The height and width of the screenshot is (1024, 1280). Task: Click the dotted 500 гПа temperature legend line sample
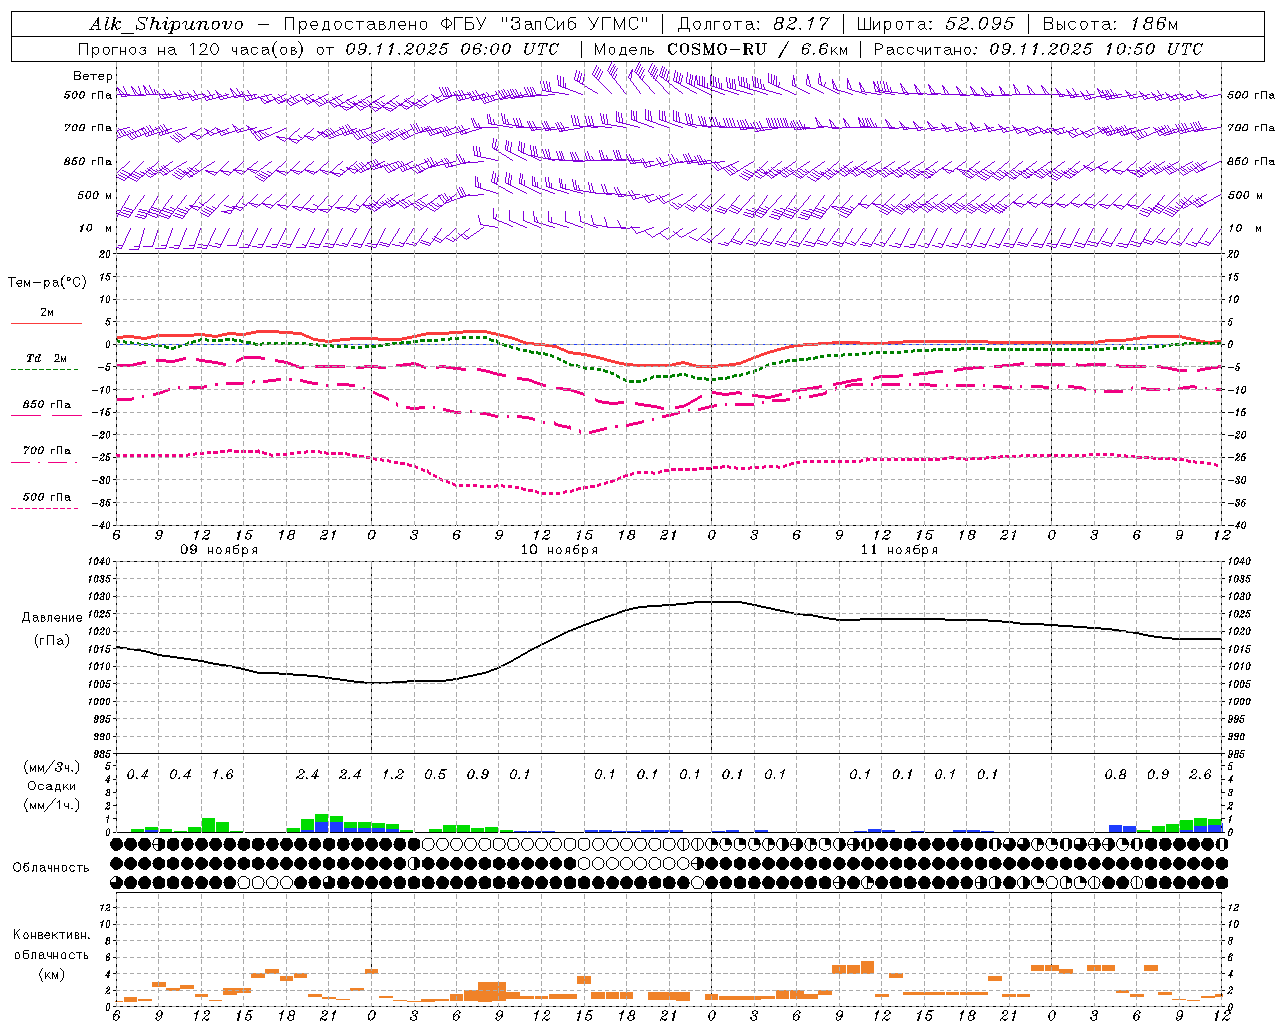point(44,508)
